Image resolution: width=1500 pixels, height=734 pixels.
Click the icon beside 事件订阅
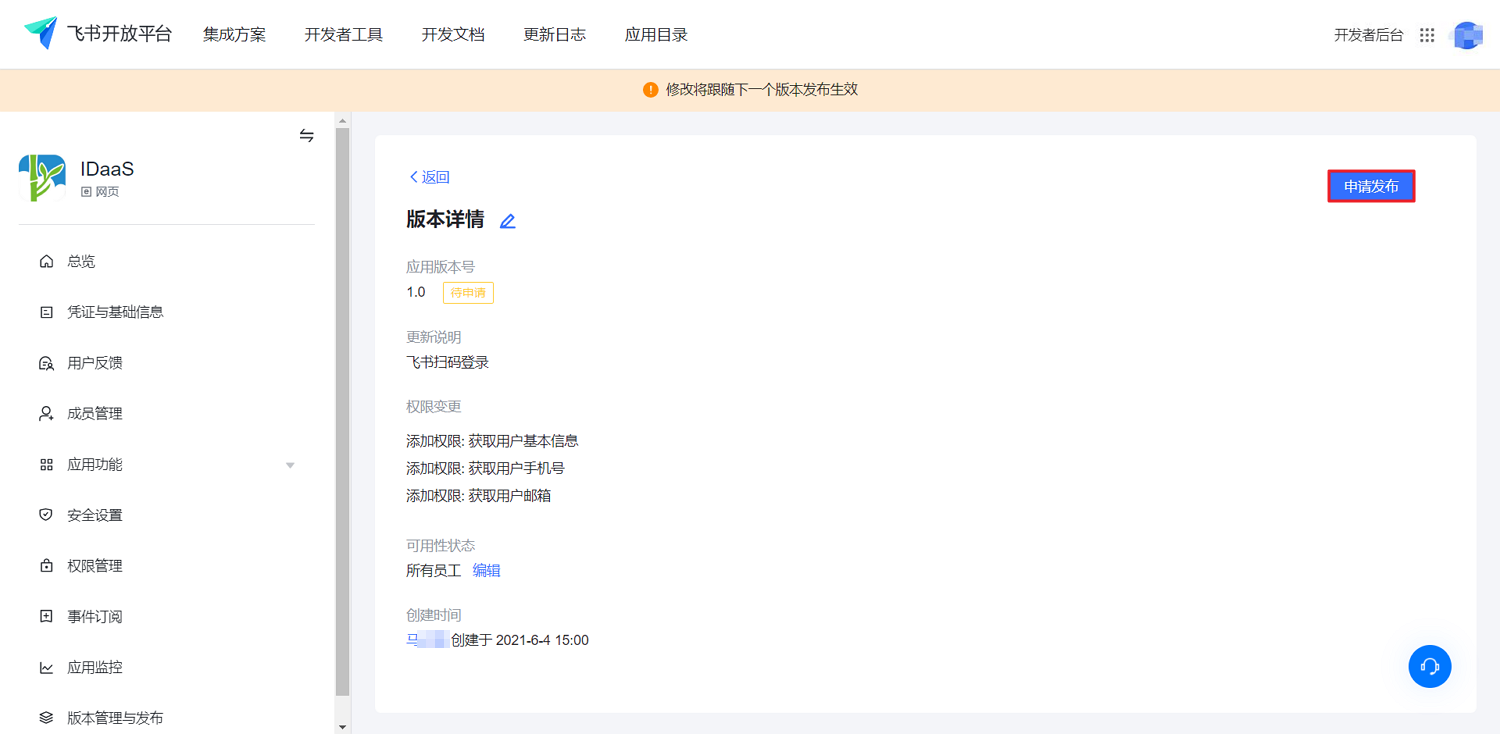(46, 616)
